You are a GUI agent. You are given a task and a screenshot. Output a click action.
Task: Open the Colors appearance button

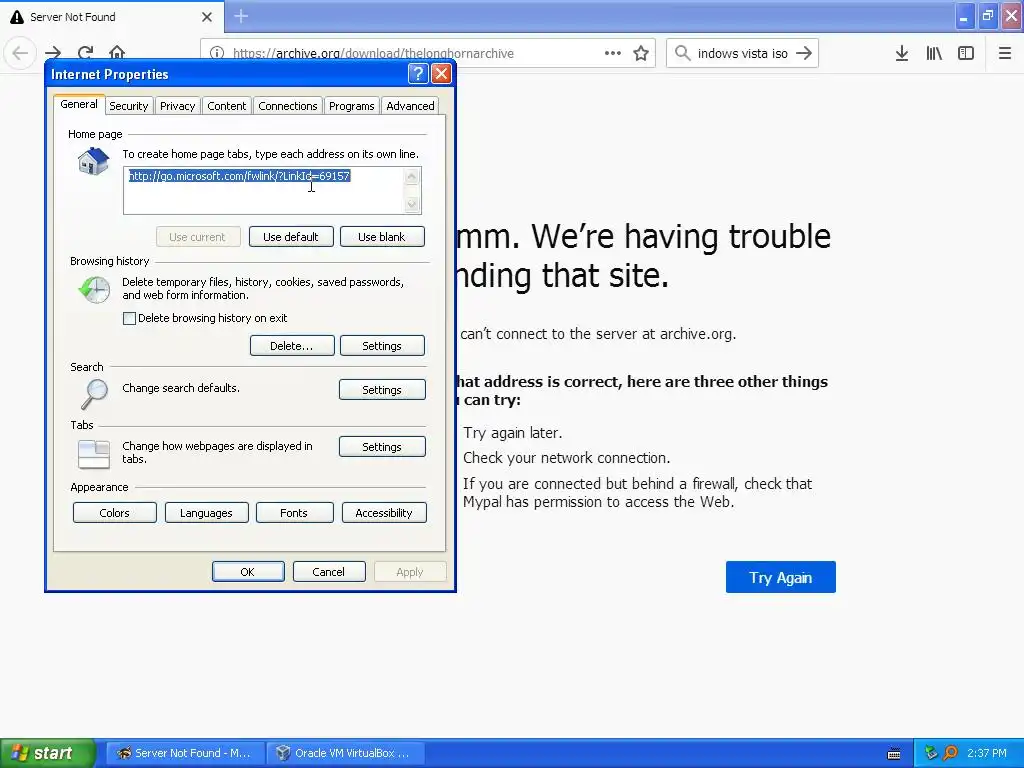tap(114, 513)
